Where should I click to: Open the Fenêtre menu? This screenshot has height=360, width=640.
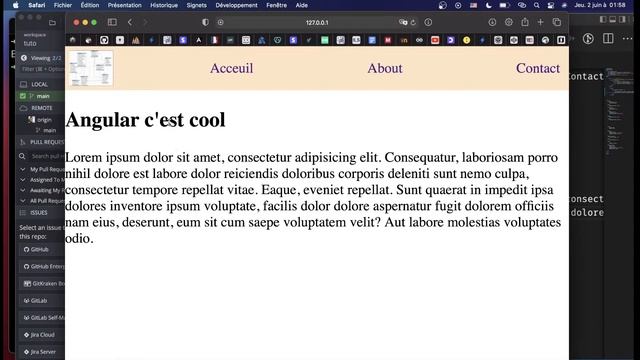point(276,5)
